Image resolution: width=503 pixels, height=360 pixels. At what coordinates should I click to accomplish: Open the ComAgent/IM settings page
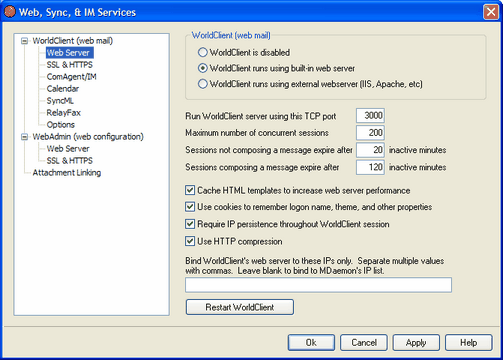tap(71, 77)
